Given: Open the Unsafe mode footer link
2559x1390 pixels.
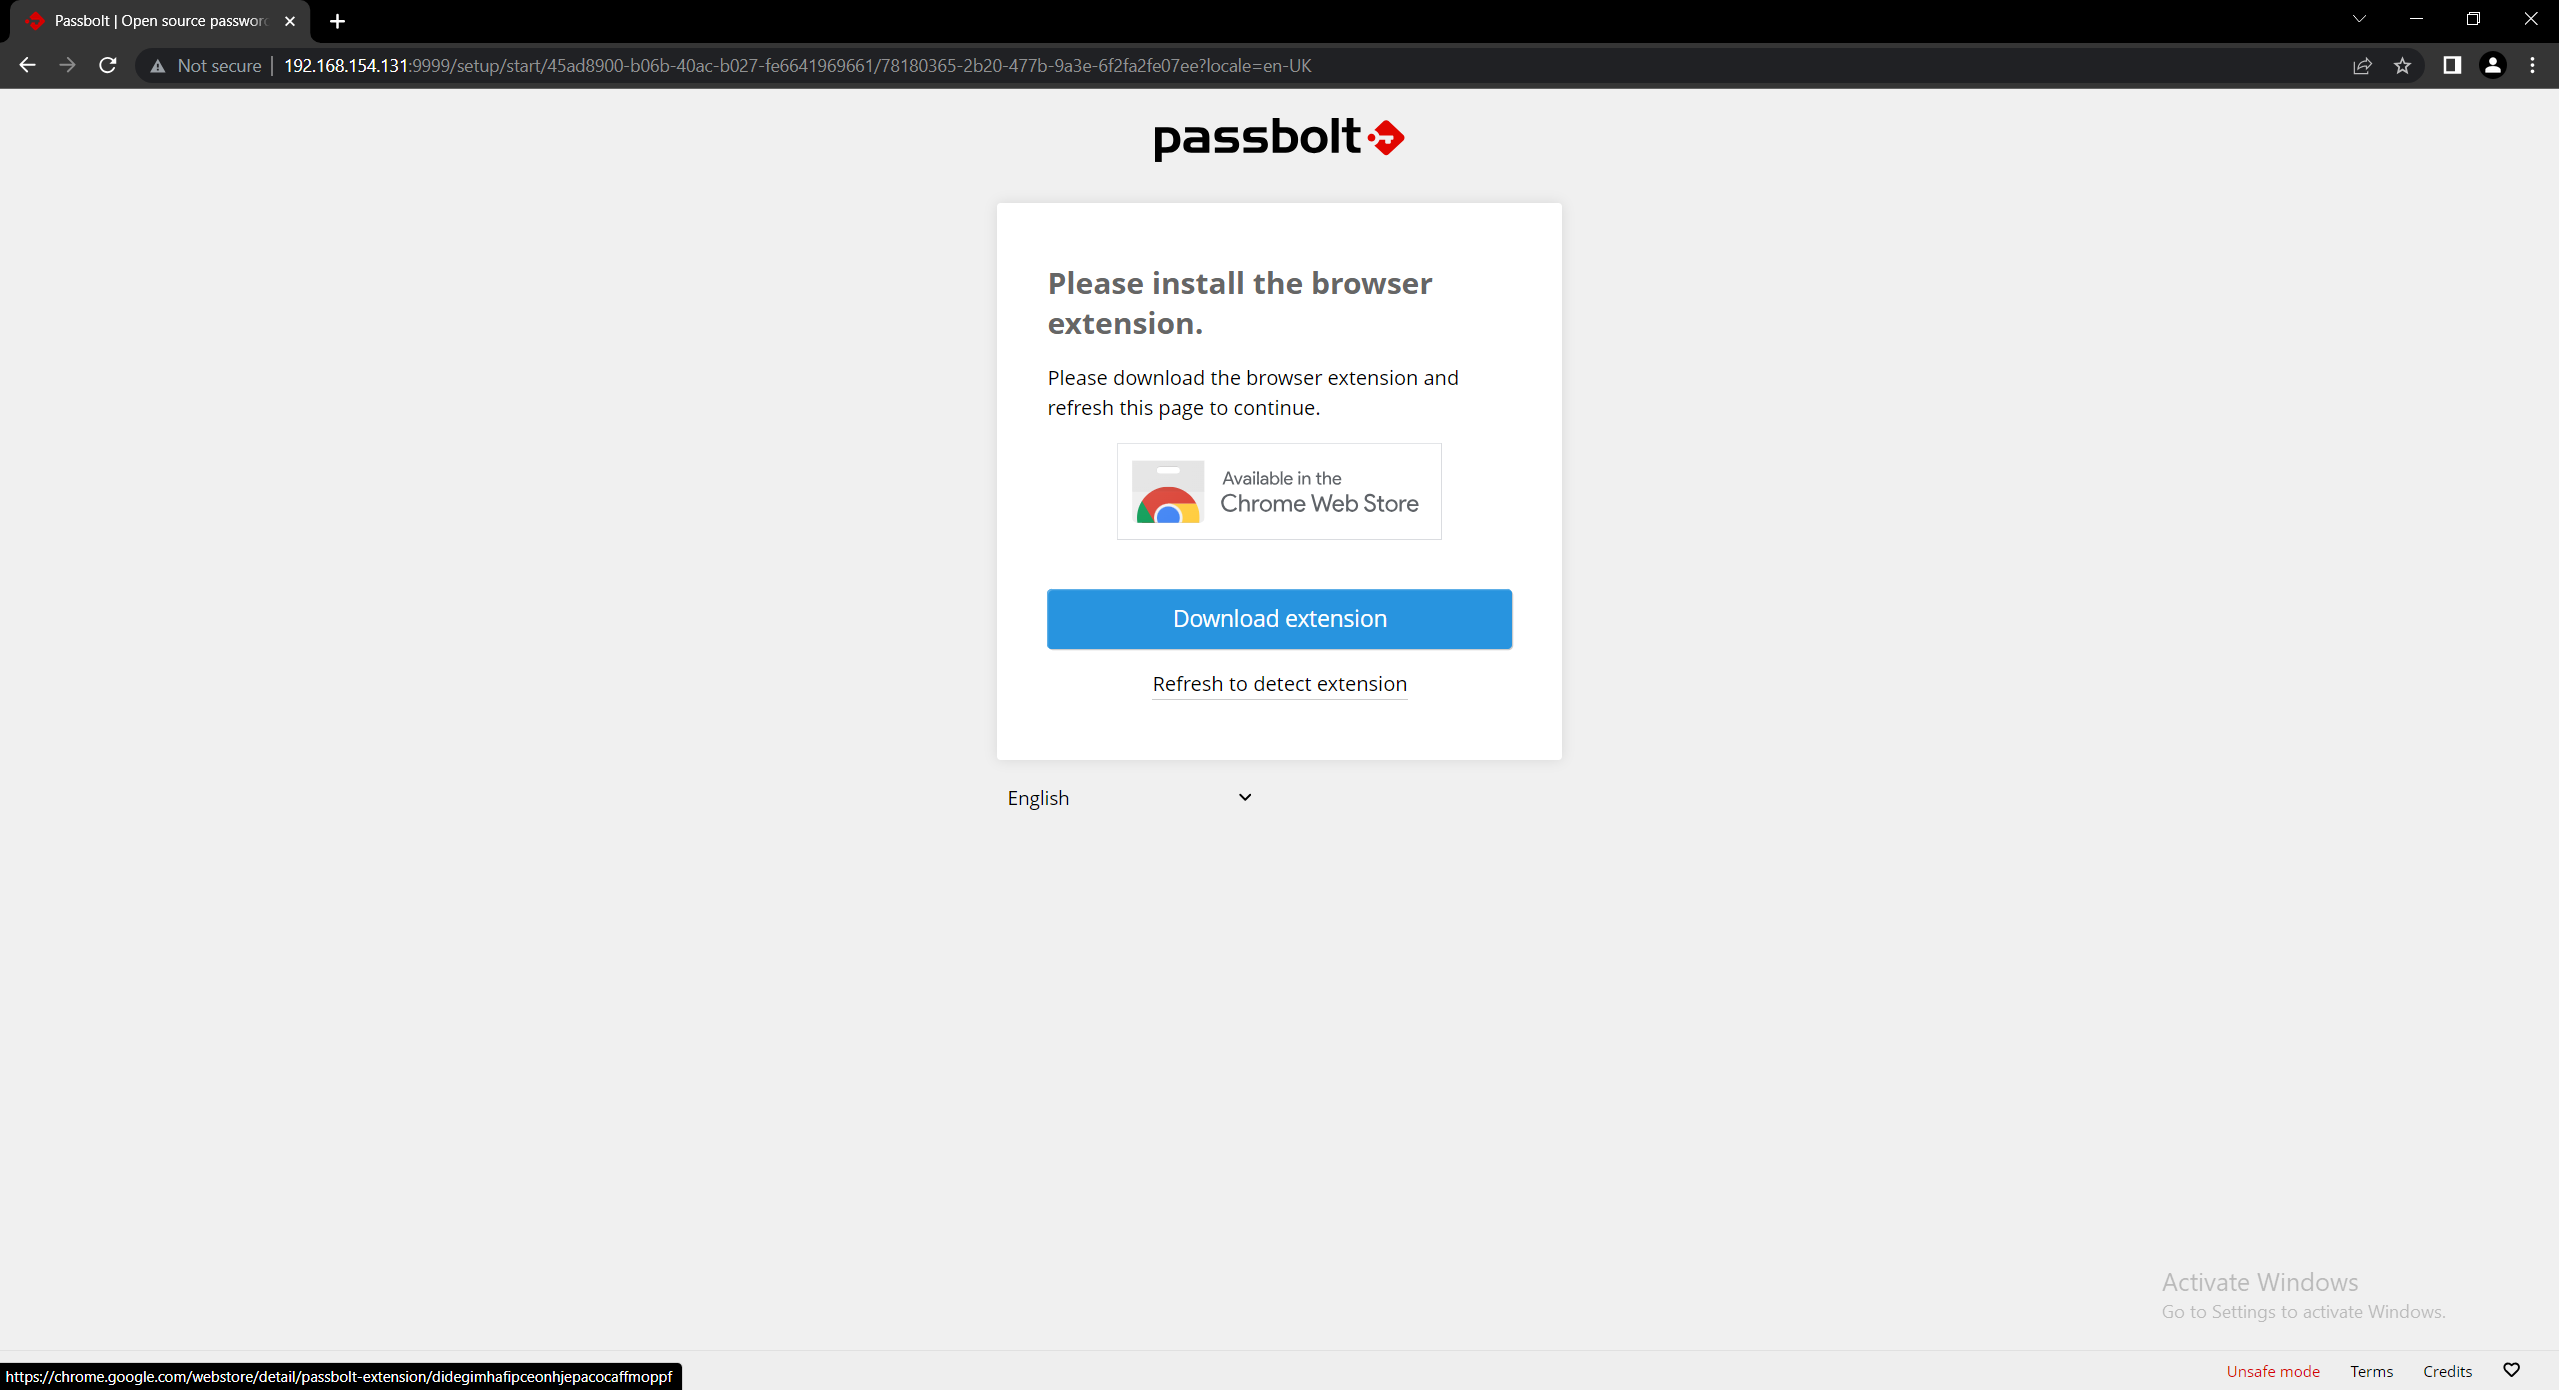Looking at the screenshot, I should [2272, 1371].
